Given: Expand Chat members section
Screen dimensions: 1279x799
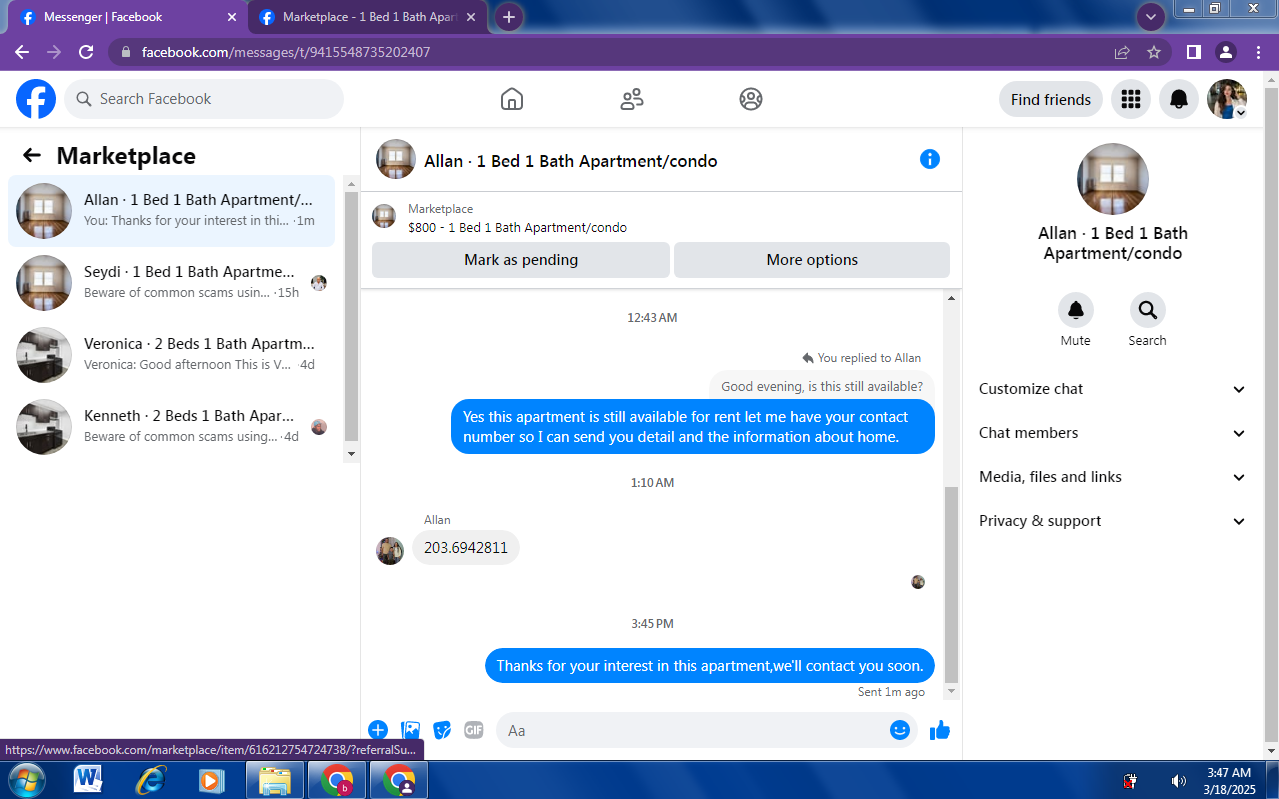Looking at the screenshot, I should pos(1112,433).
